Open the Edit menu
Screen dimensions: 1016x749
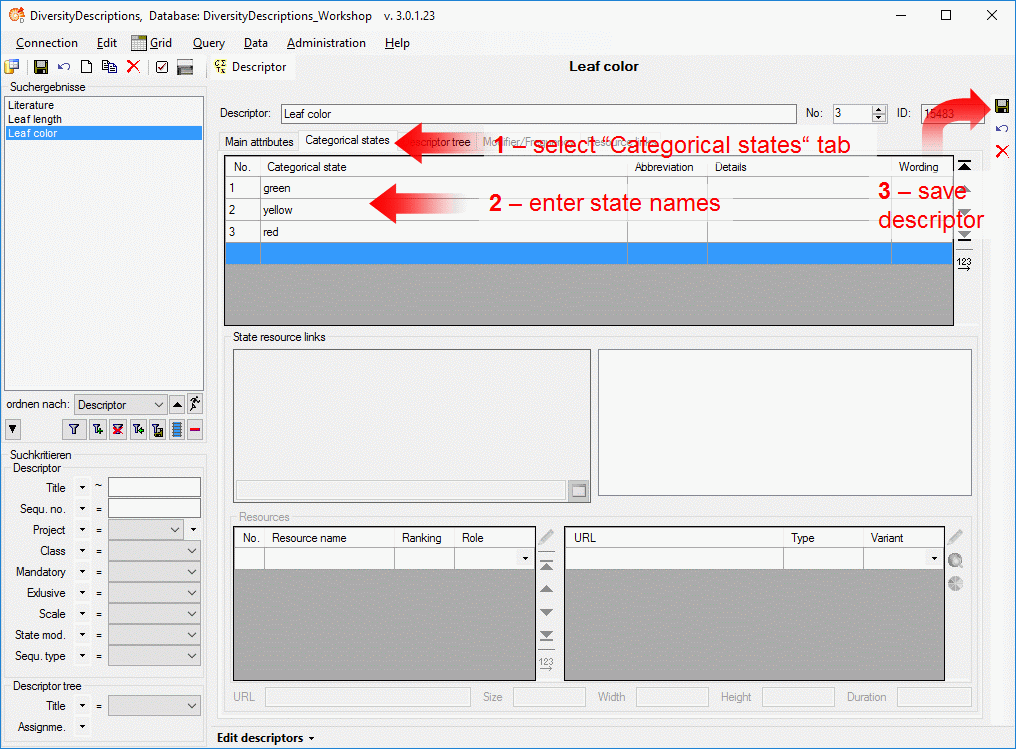pos(107,43)
